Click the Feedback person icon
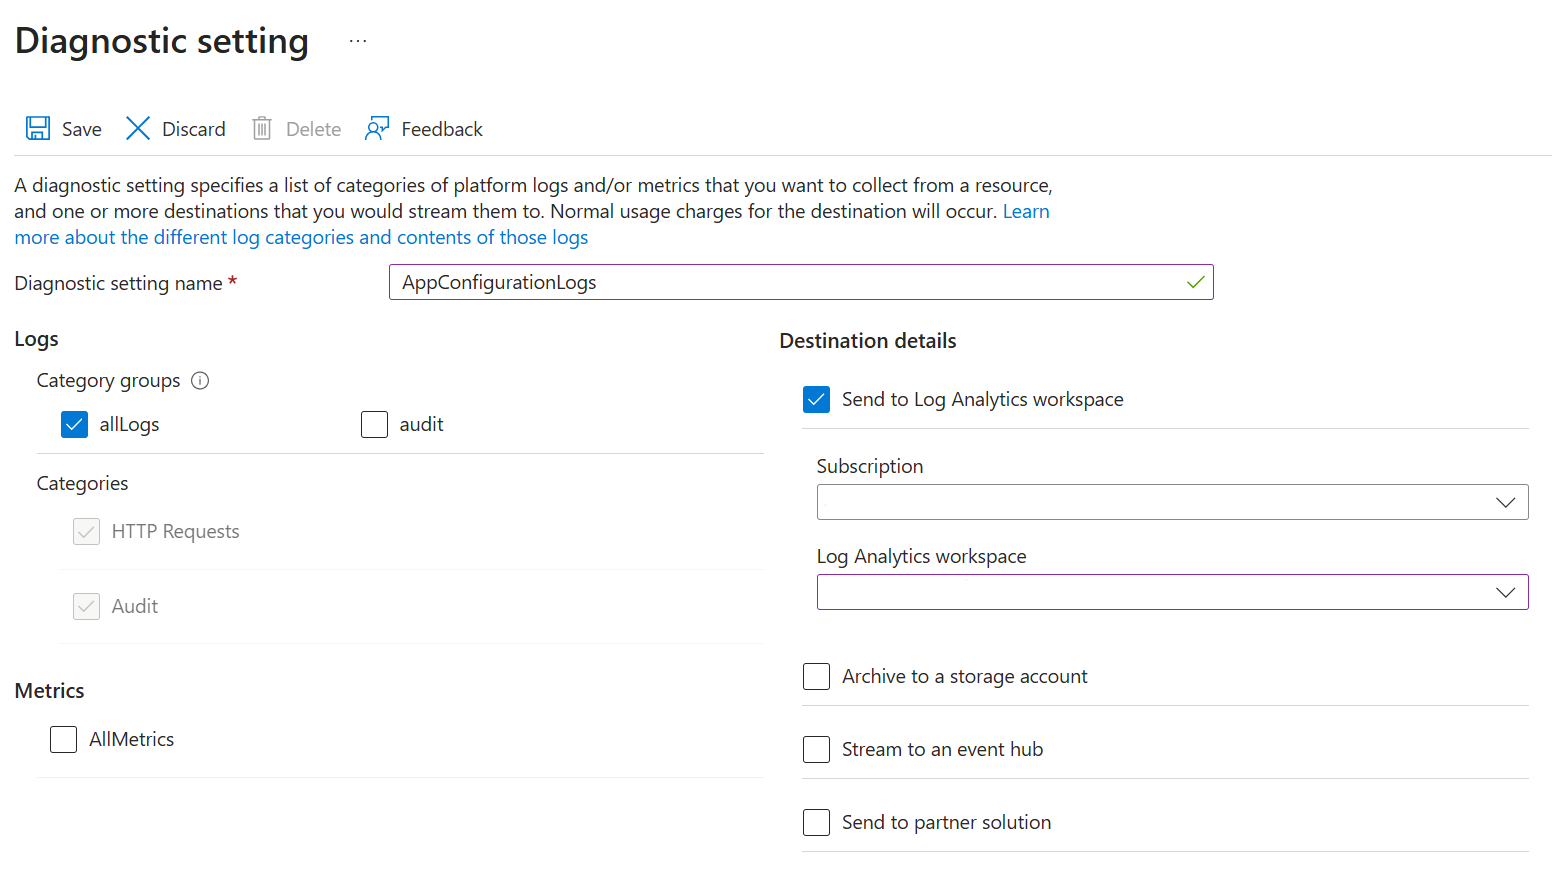Viewport: 1552px width, 871px height. click(377, 129)
